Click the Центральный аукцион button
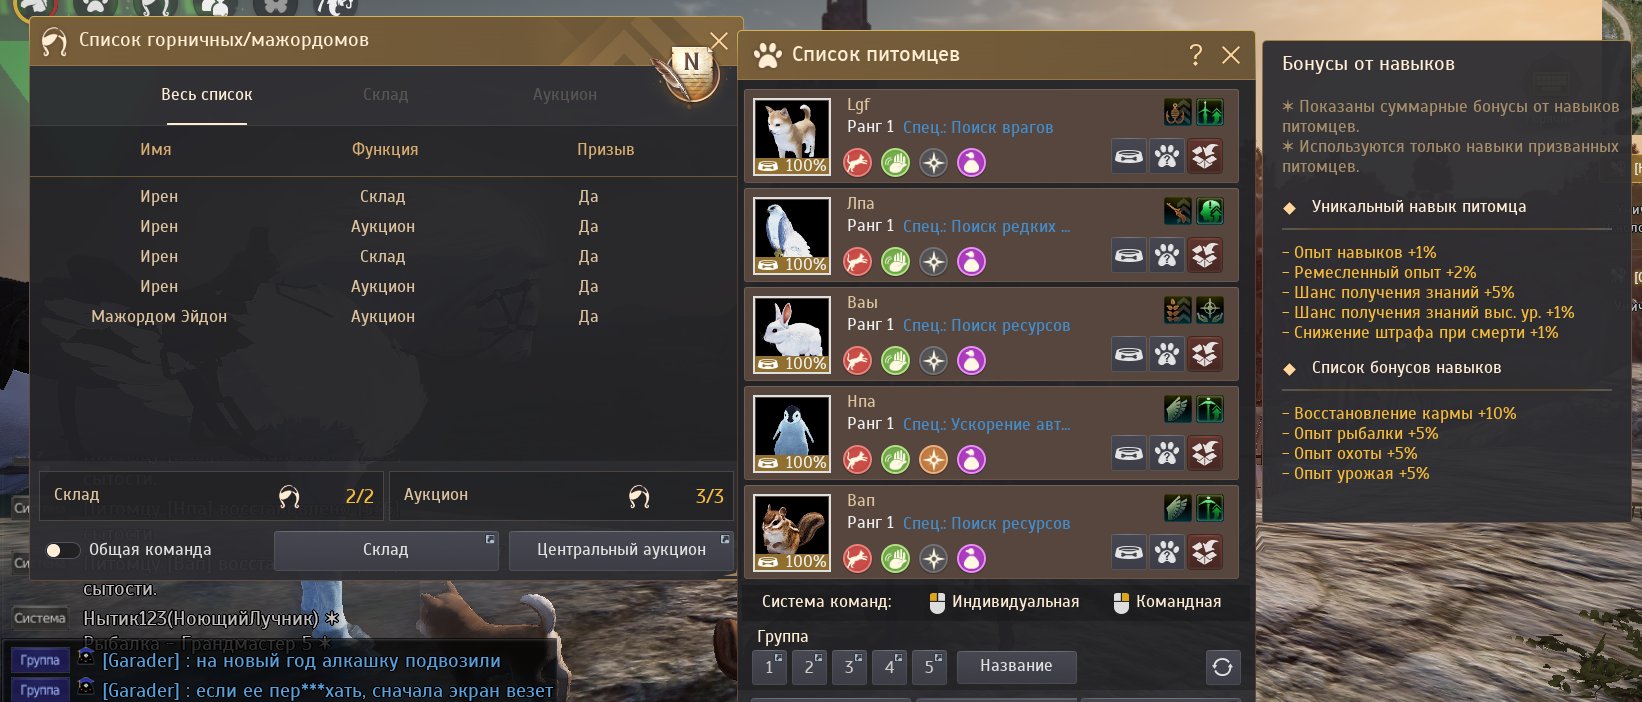 point(621,550)
